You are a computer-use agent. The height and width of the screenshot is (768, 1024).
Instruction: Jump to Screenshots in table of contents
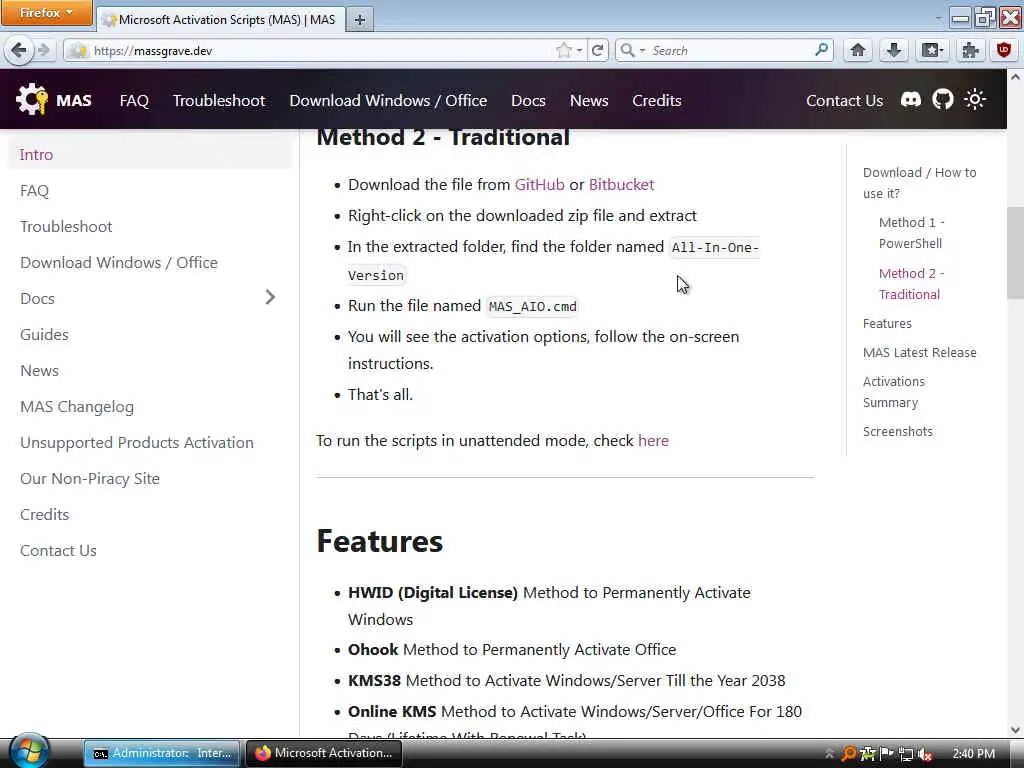point(897,432)
